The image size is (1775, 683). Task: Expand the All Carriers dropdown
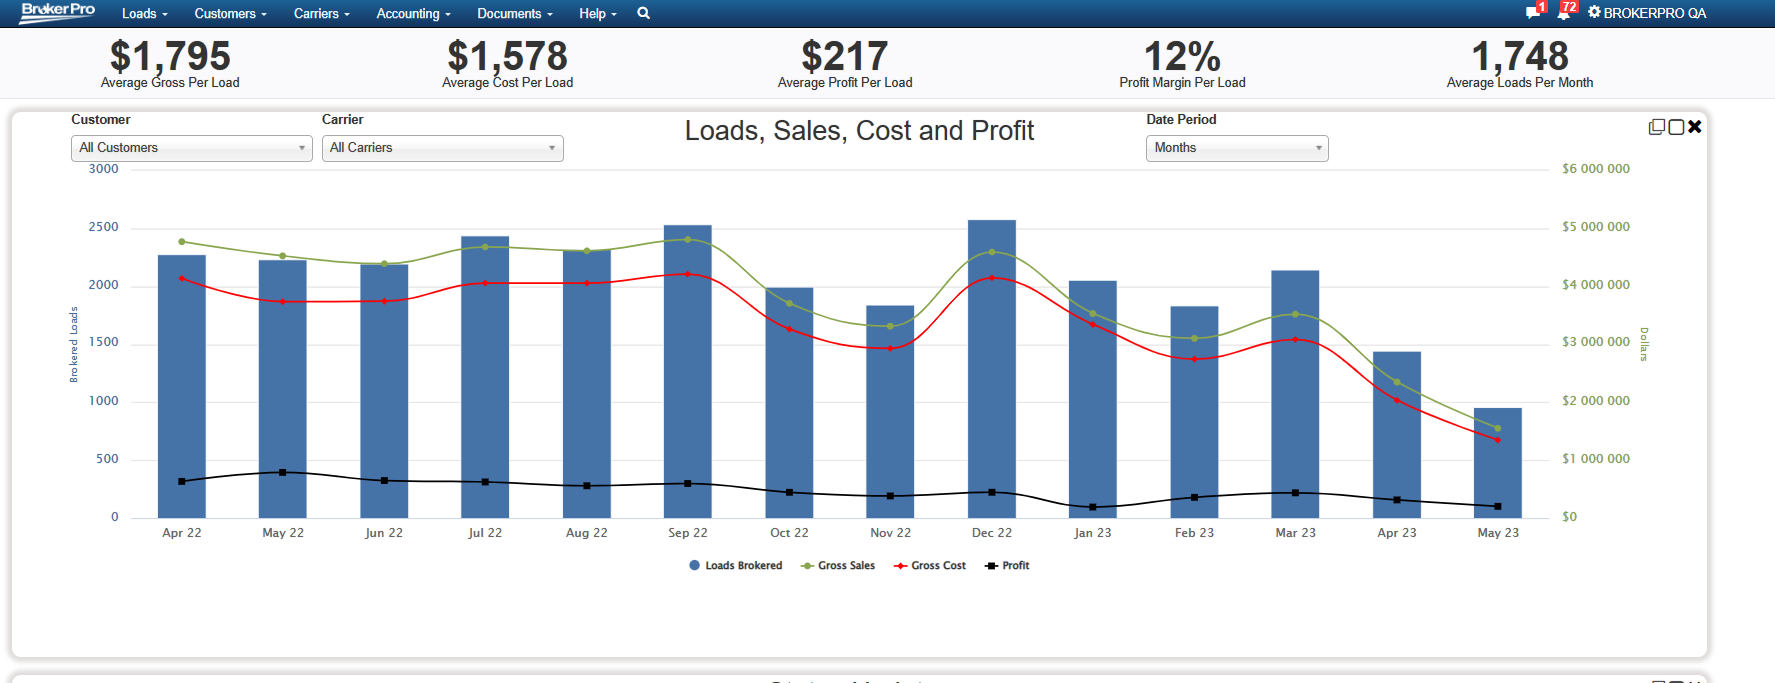(x=442, y=148)
